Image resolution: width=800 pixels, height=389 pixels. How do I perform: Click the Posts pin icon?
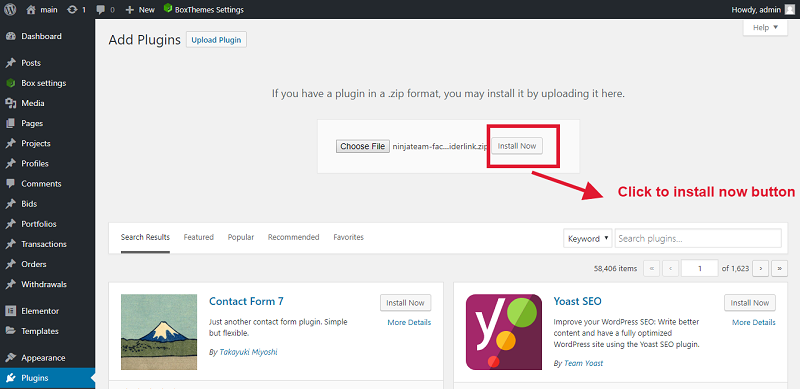tap(10, 63)
